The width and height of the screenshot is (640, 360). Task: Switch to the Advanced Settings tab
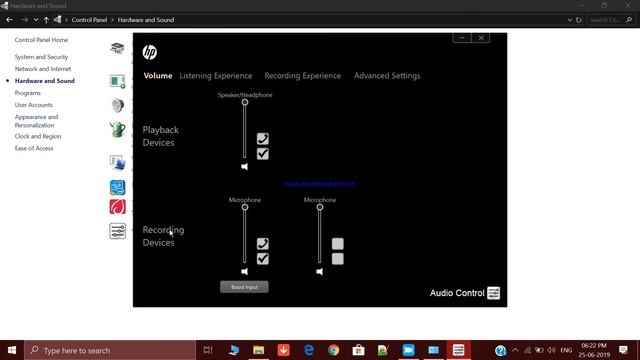coord(387,76)
